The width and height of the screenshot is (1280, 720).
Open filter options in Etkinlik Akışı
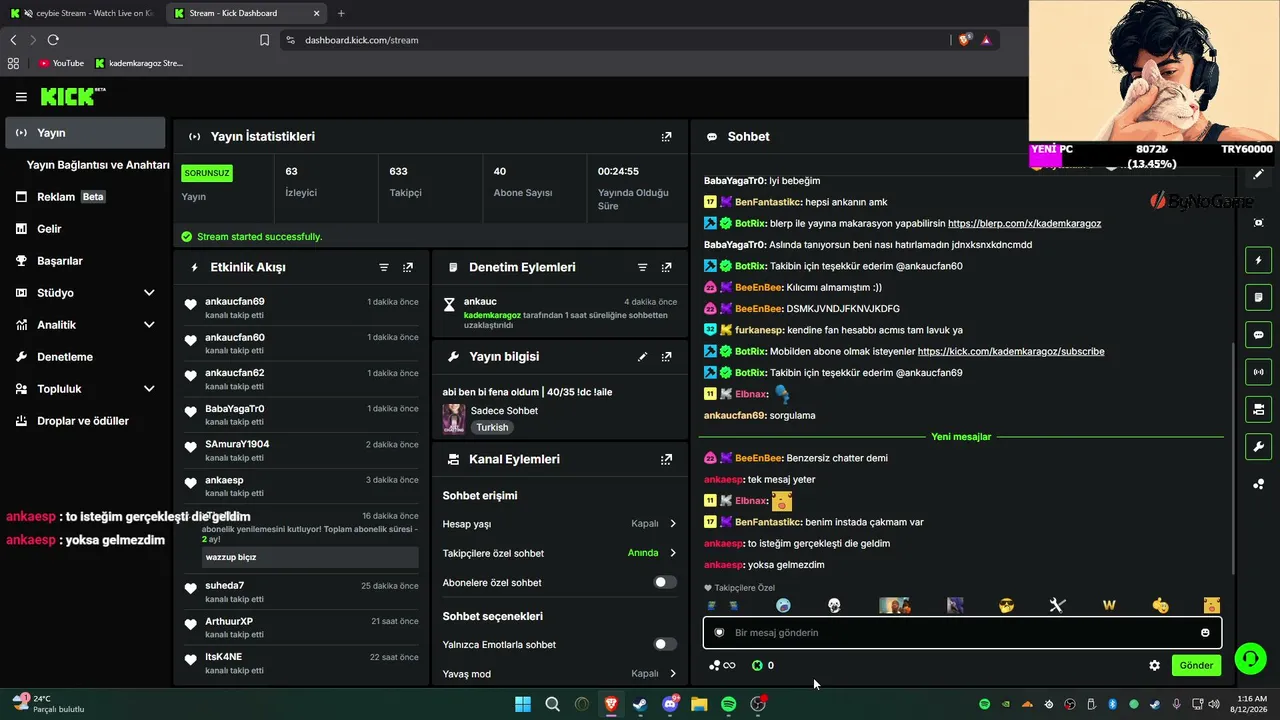point(383,267)
